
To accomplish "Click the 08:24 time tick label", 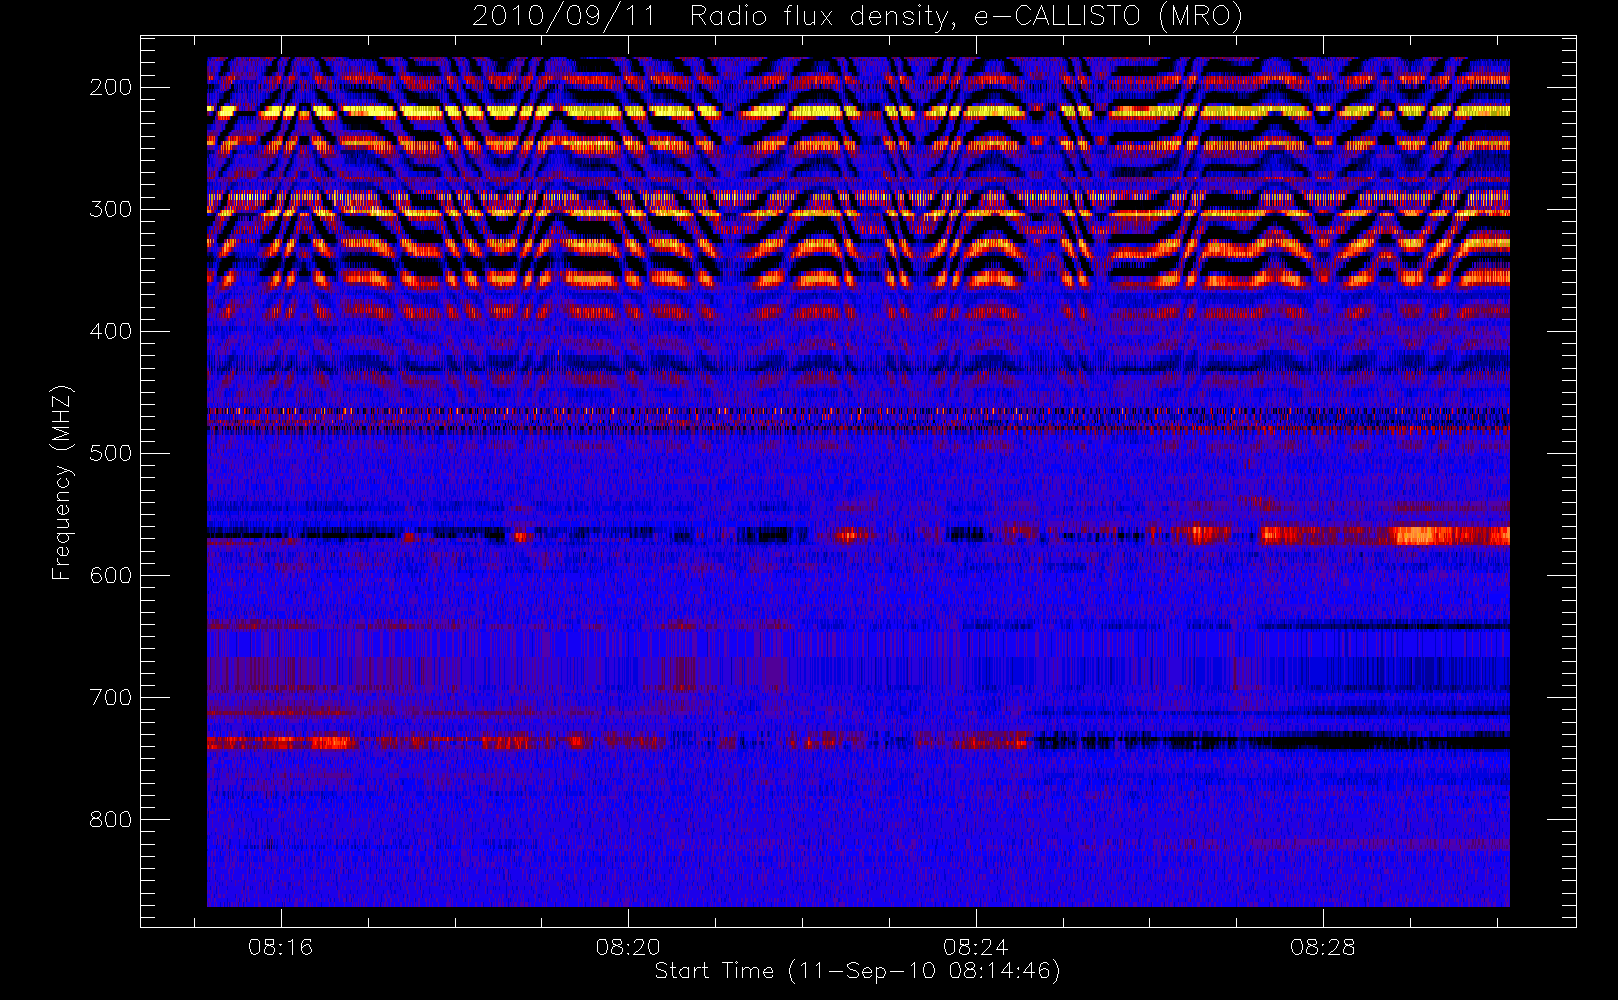I will click(975, 947).
